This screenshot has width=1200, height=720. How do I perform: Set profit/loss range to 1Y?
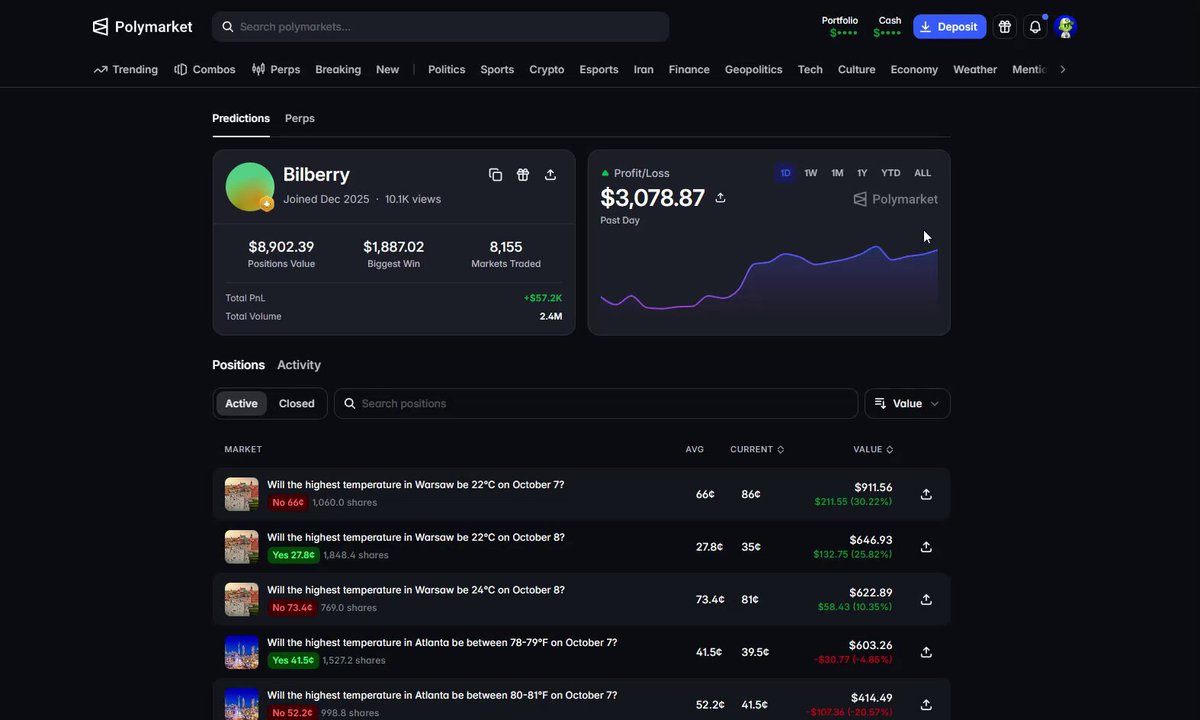tap(862, 173)
